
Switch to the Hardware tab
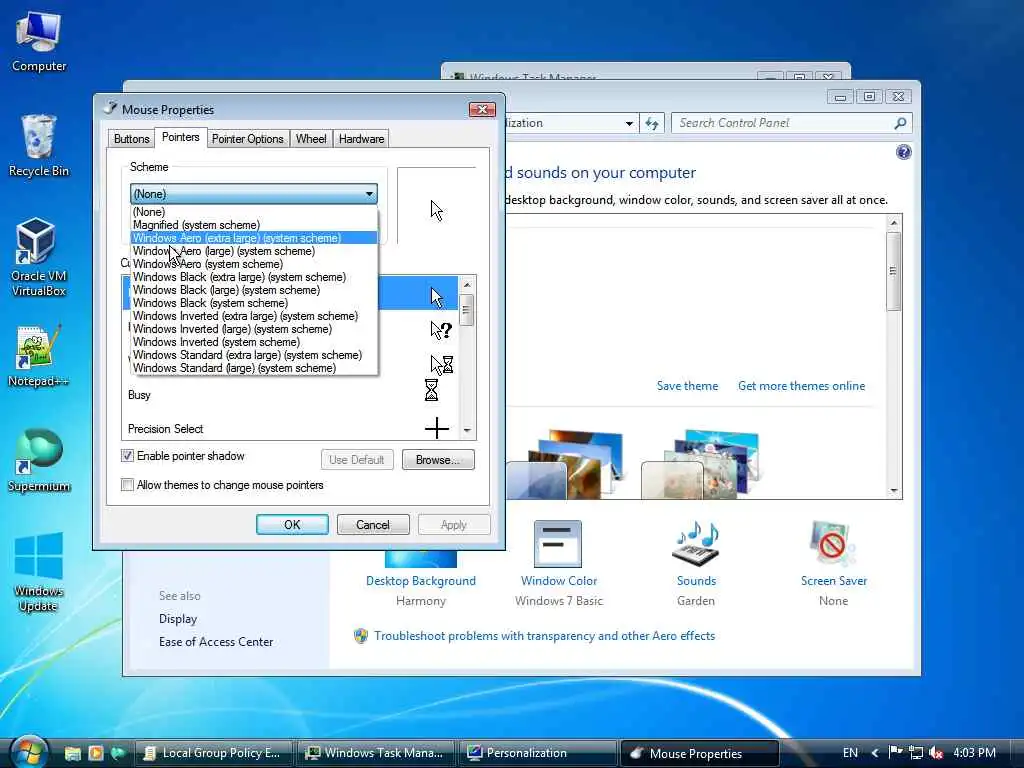click(361, 138)
